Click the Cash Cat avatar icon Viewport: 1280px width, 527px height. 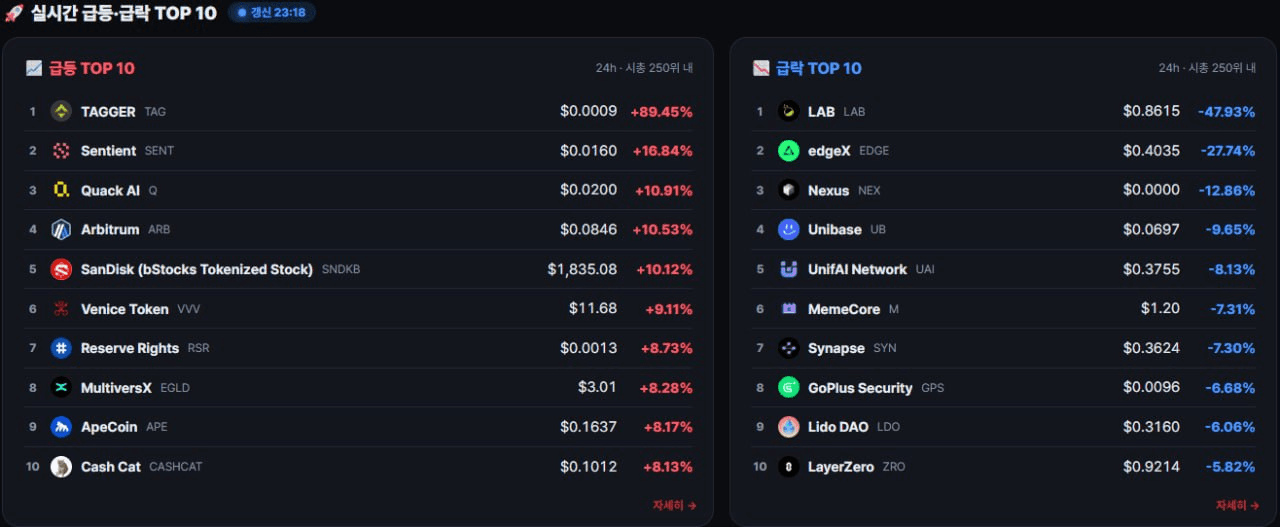(x=61, y=467)
